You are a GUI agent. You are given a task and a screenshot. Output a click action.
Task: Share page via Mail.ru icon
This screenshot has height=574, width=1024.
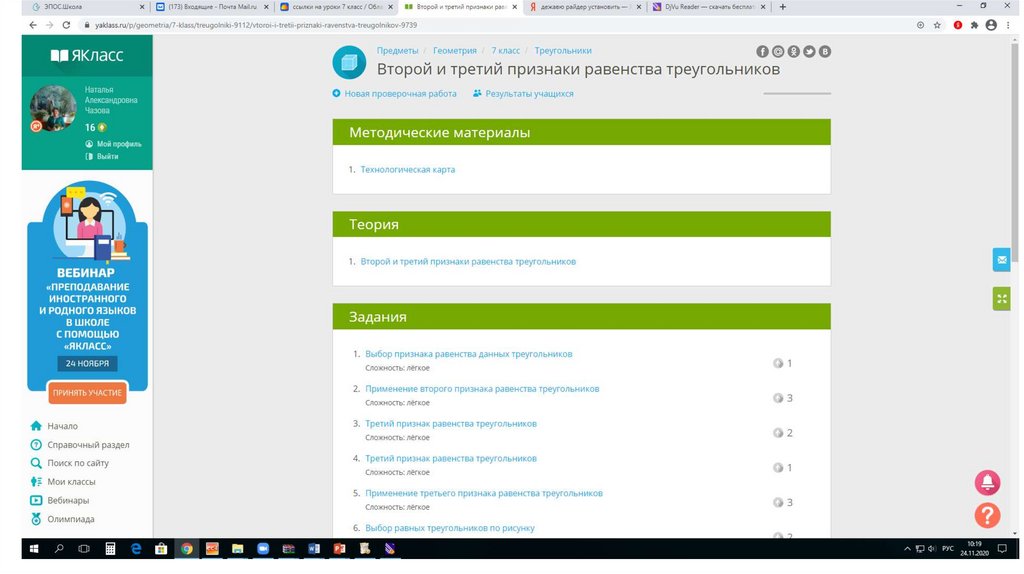click(x=778, y=52)
